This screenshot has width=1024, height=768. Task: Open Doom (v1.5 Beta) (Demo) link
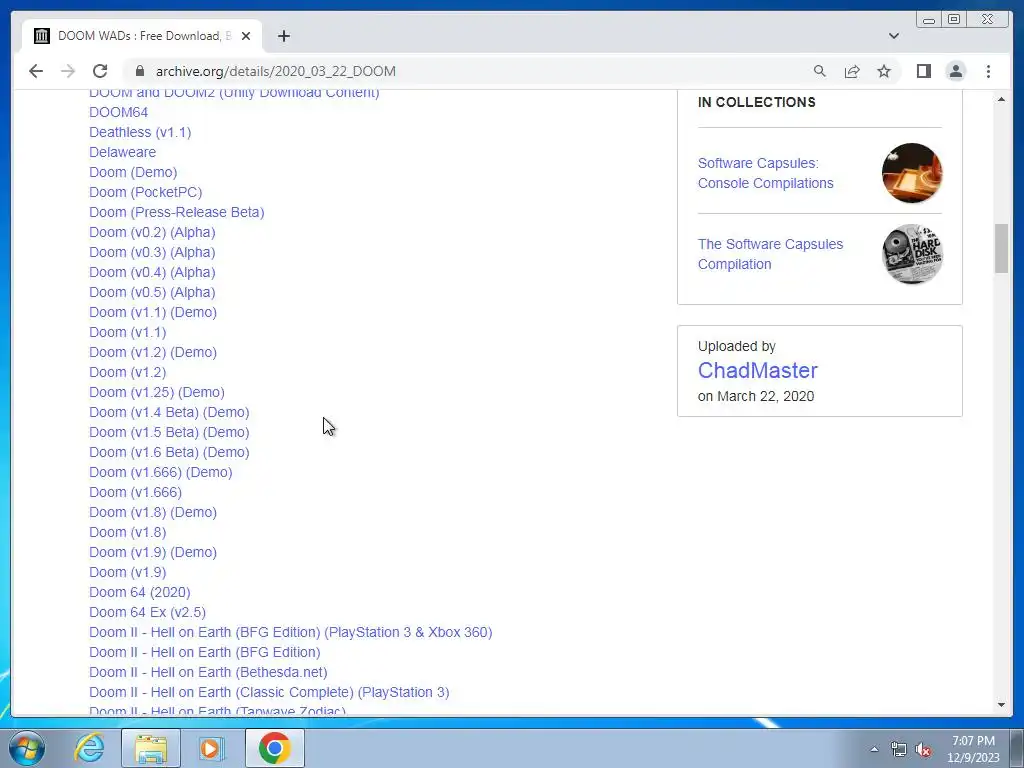[169, 432]
